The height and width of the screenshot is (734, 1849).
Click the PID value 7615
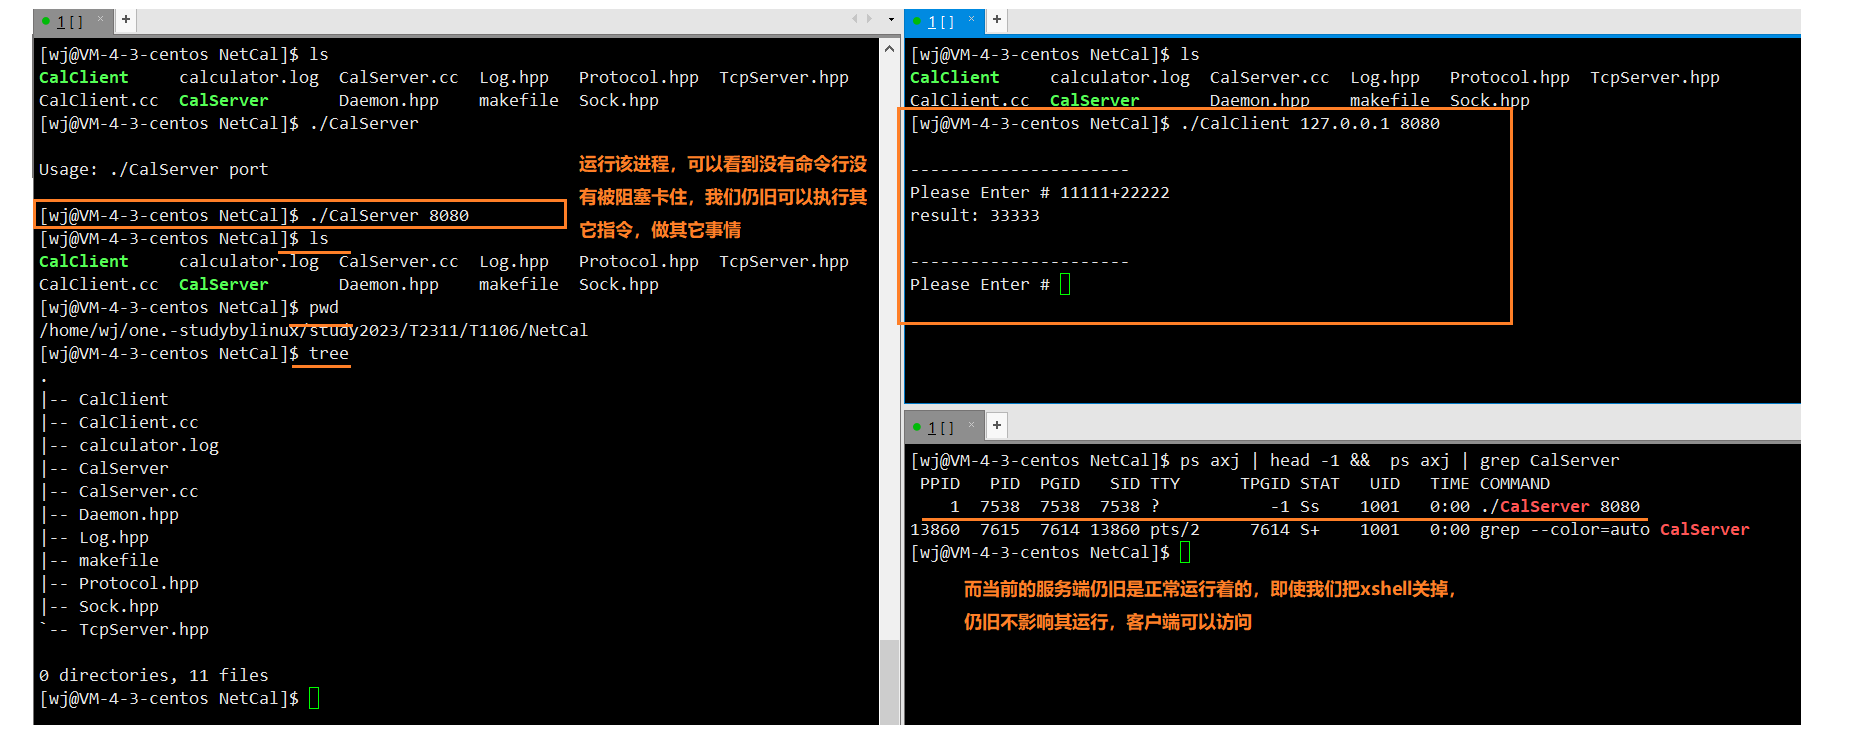pyautogui.click(x=1000, y=529)
